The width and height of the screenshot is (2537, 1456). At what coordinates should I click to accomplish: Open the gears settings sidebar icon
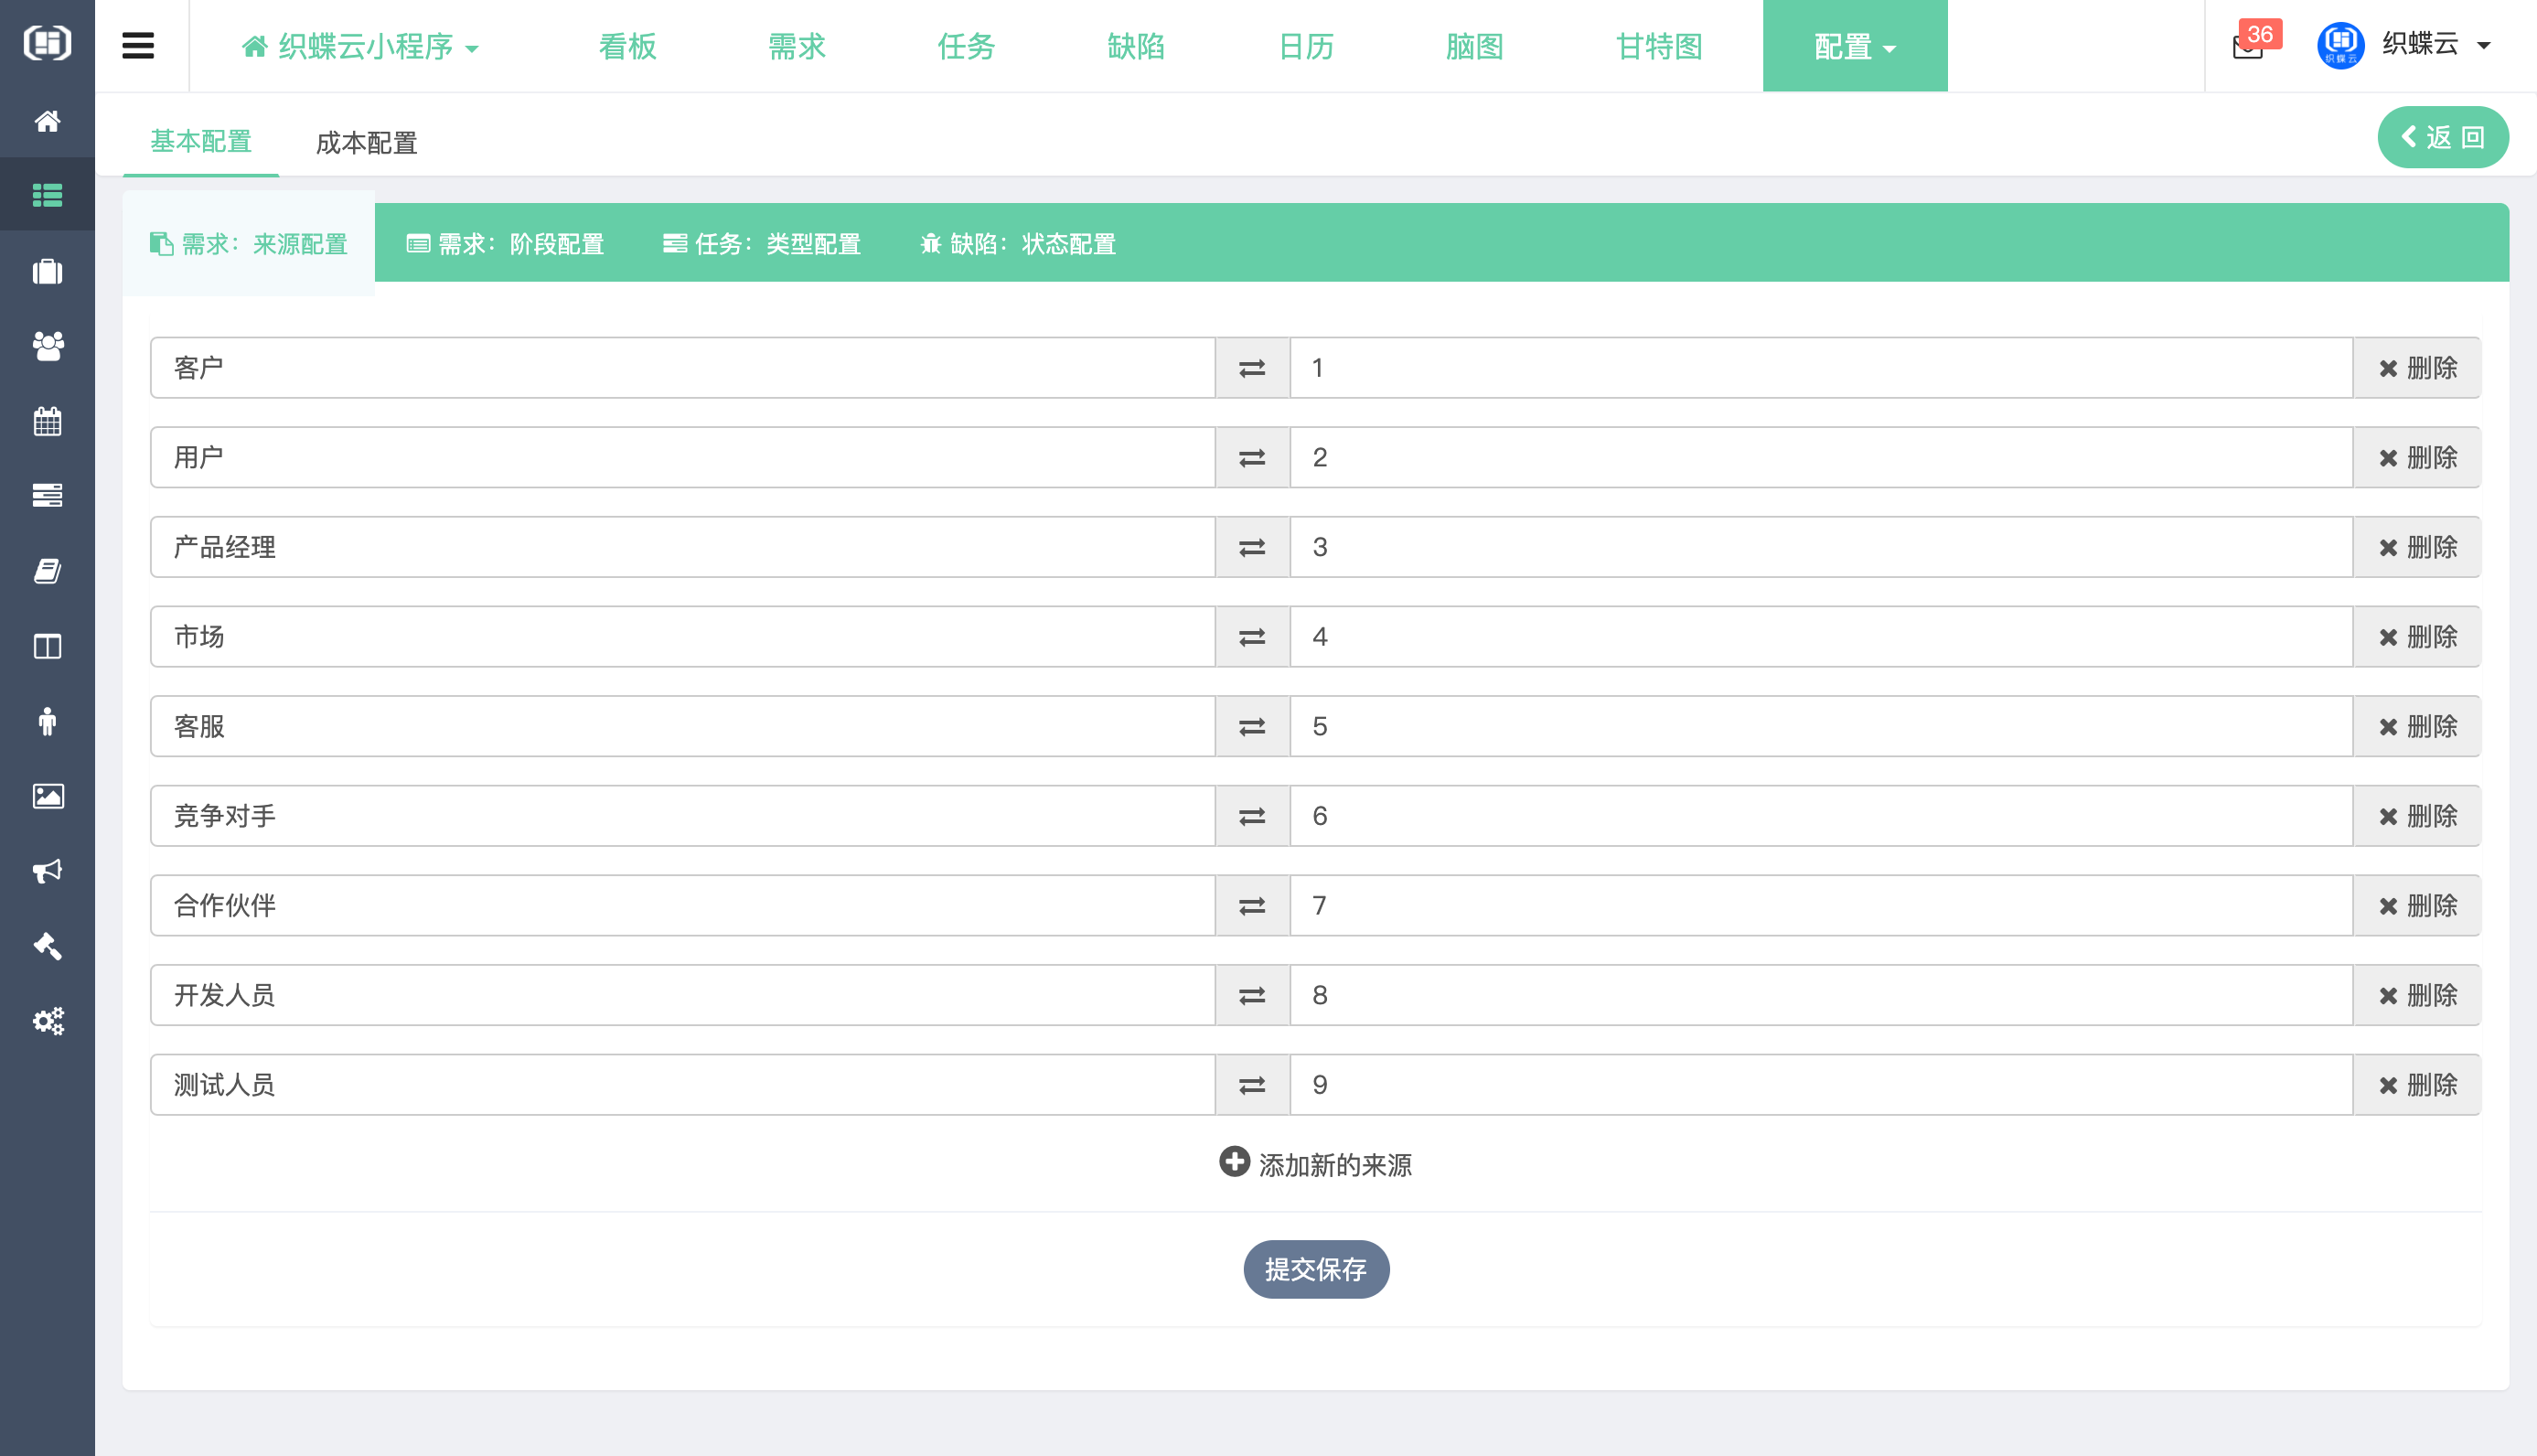[x=47, y=1021]
